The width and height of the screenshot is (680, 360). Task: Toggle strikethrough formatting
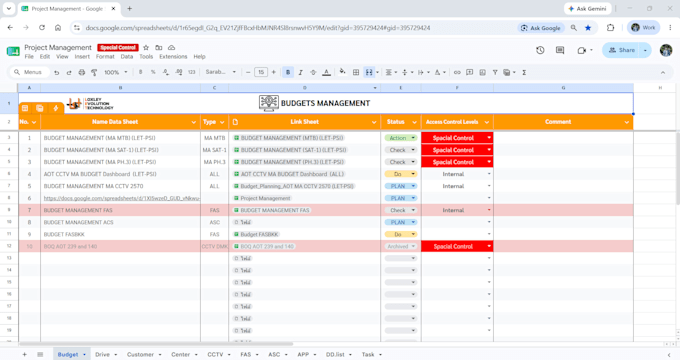tap(313, 72)
